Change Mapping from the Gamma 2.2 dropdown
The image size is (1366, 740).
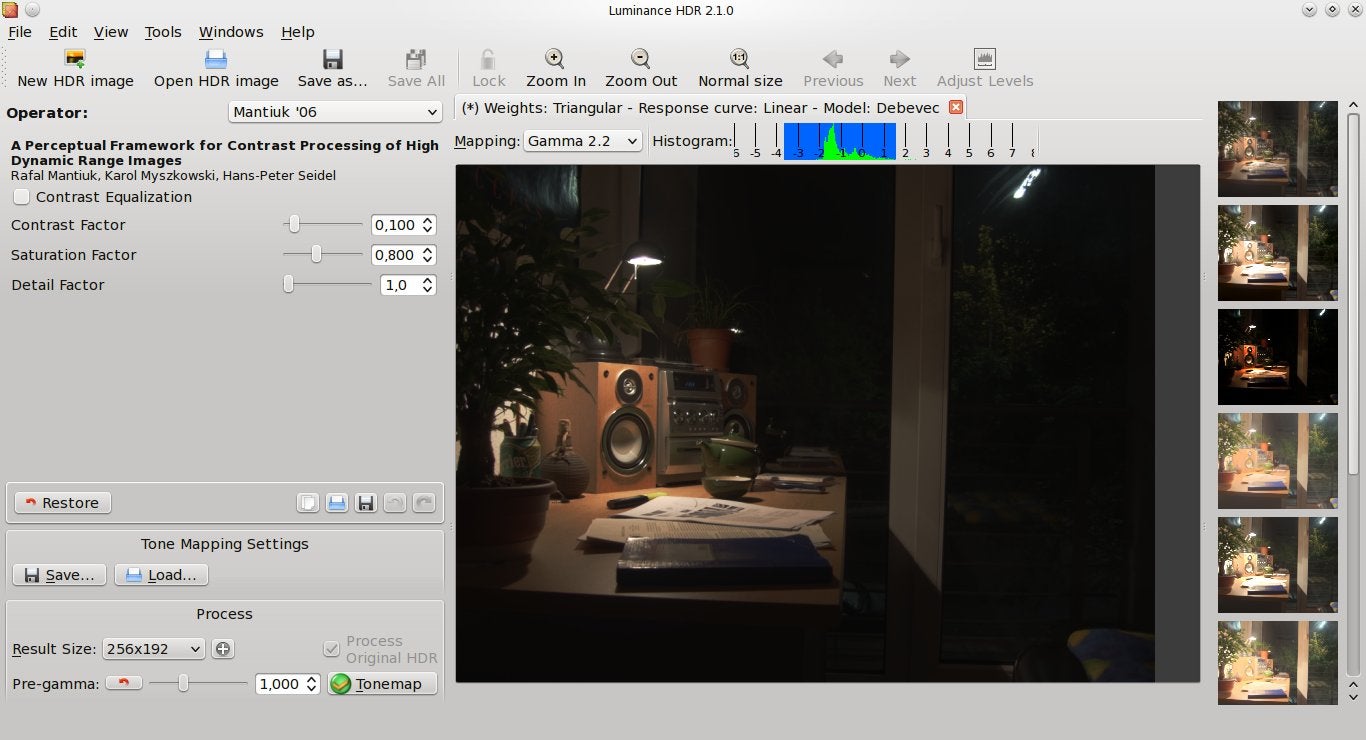(x=582, y=140)
